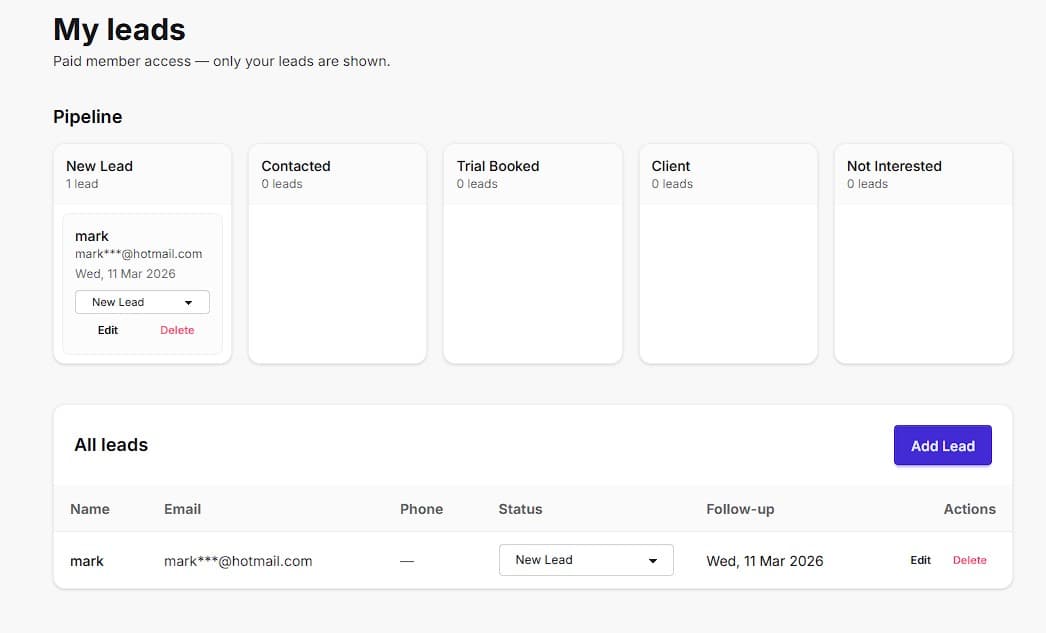The image size is (1046, 633).
Task: Open the New Lead status dropdown in the table
Action: pyautogui.click(x=585, y=560)
